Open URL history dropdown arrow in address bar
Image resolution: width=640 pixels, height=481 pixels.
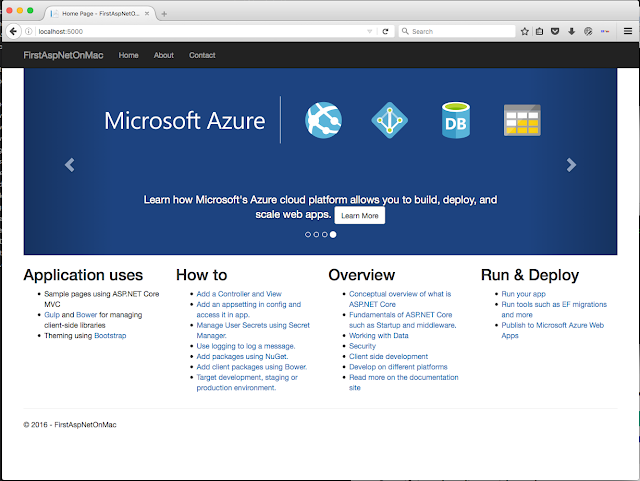(369, 31)
